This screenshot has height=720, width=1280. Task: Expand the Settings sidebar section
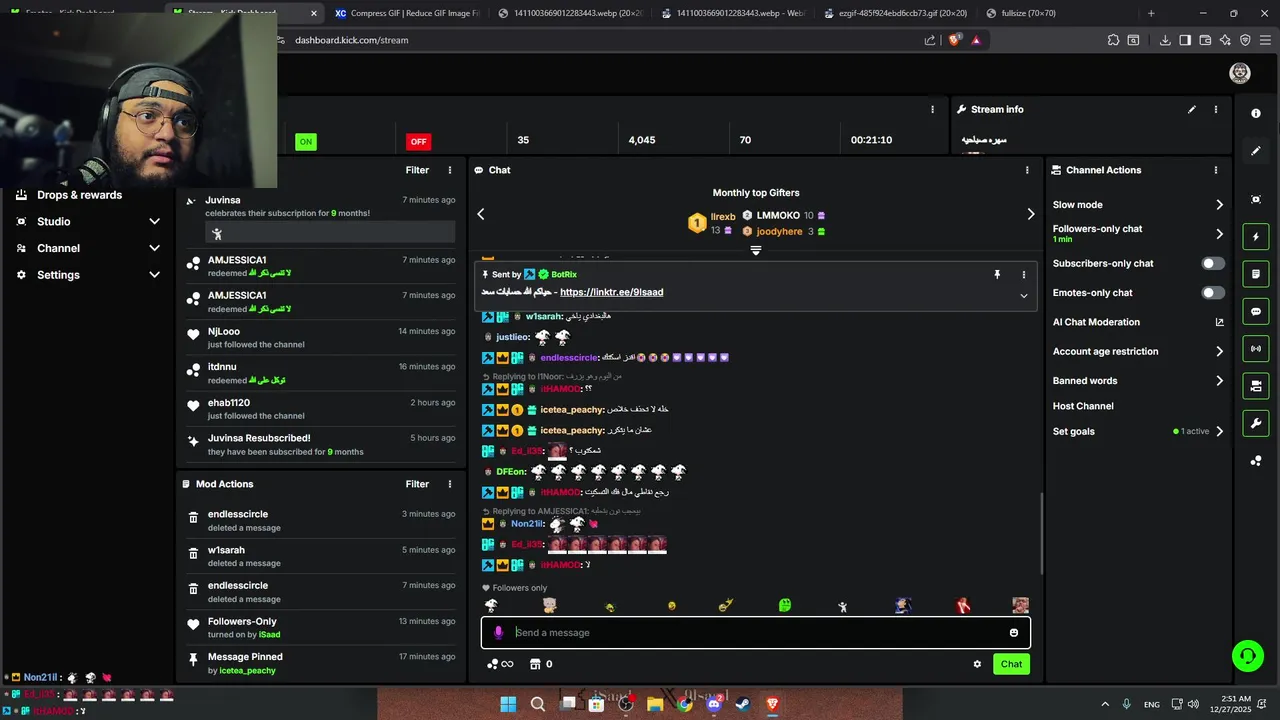pyautogui.click(x=154, y=275)
